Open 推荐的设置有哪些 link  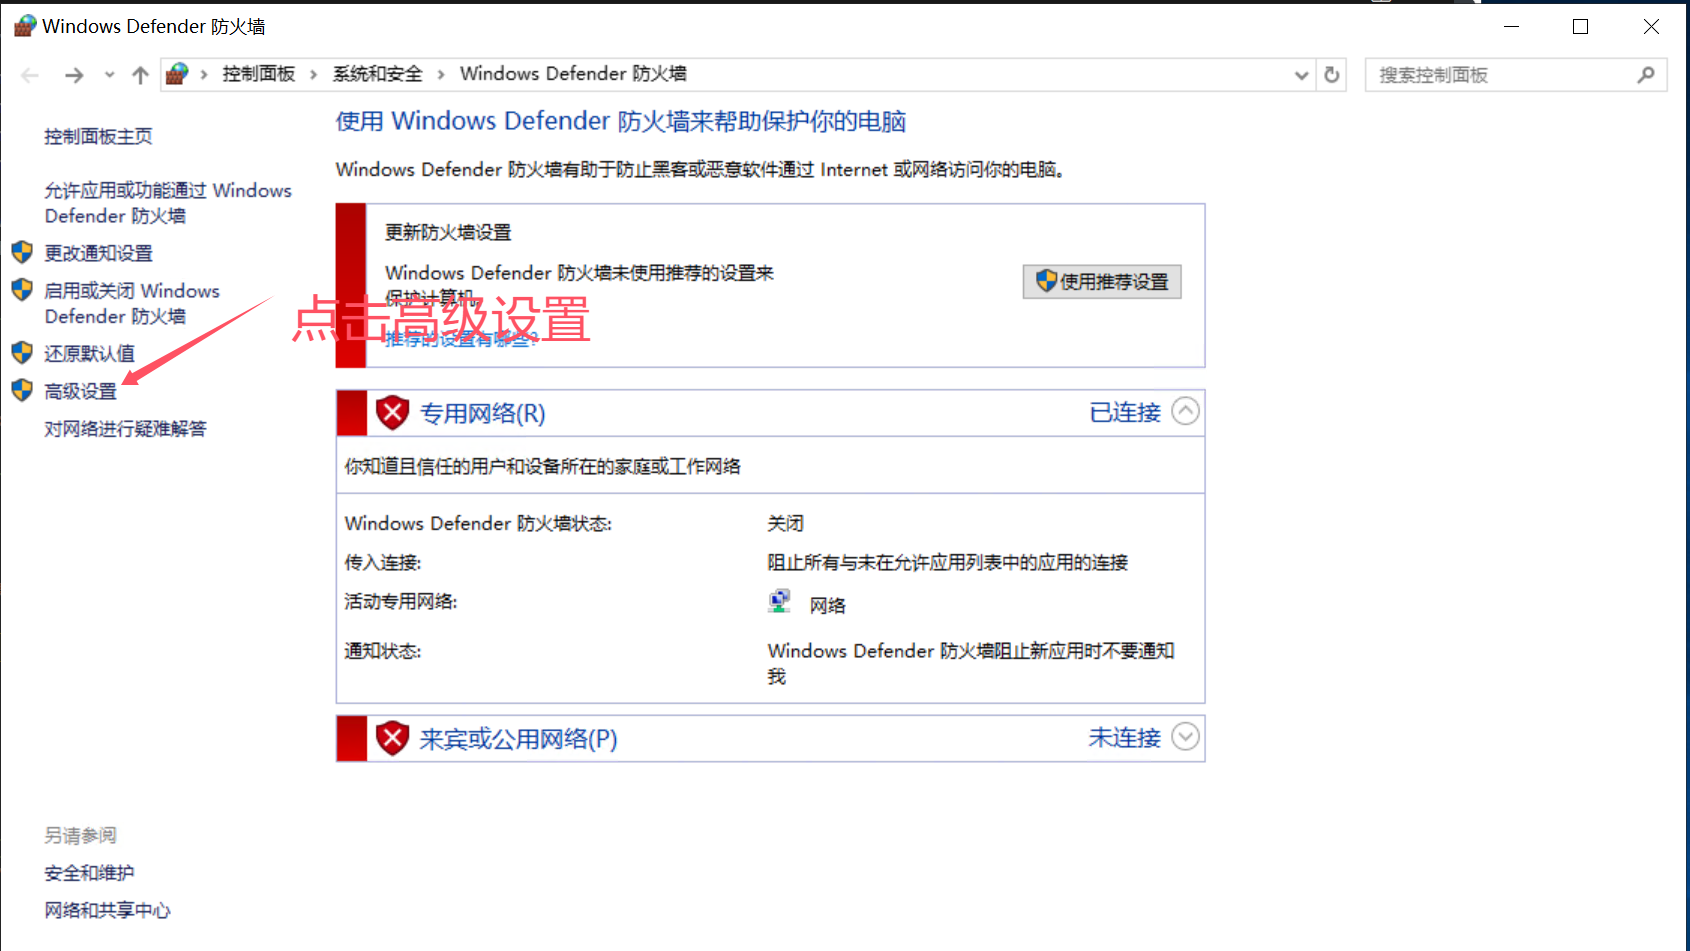pyautogui.click(x=461, y=339)
